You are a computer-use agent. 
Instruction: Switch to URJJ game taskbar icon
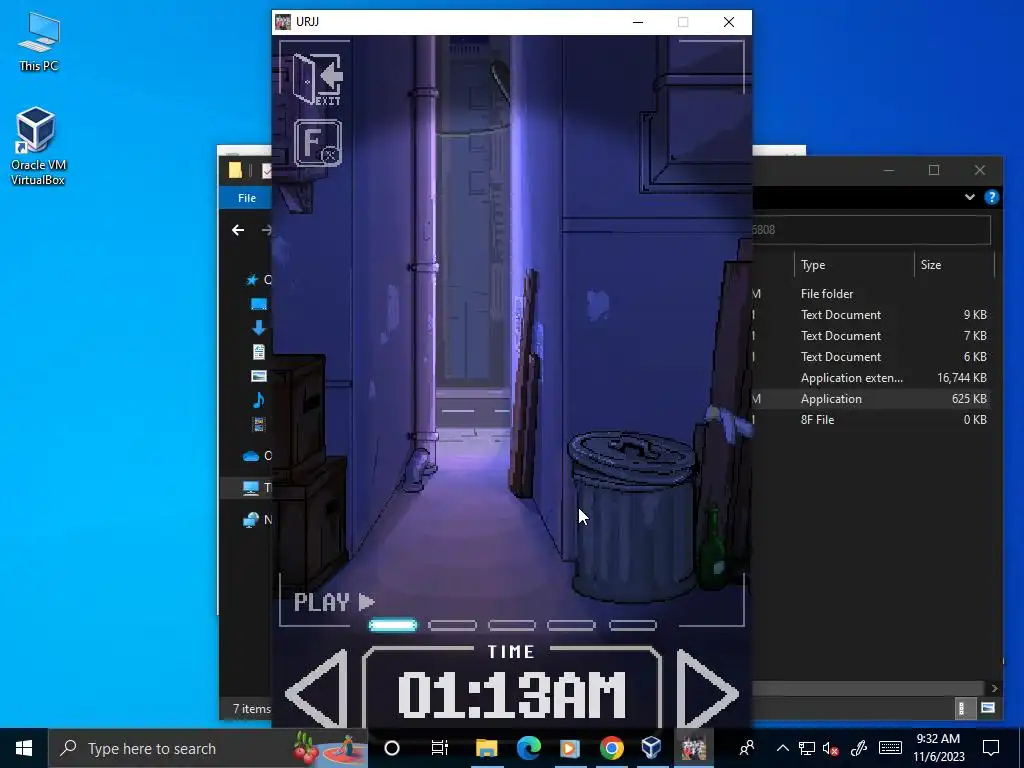[x=694, y=748]
